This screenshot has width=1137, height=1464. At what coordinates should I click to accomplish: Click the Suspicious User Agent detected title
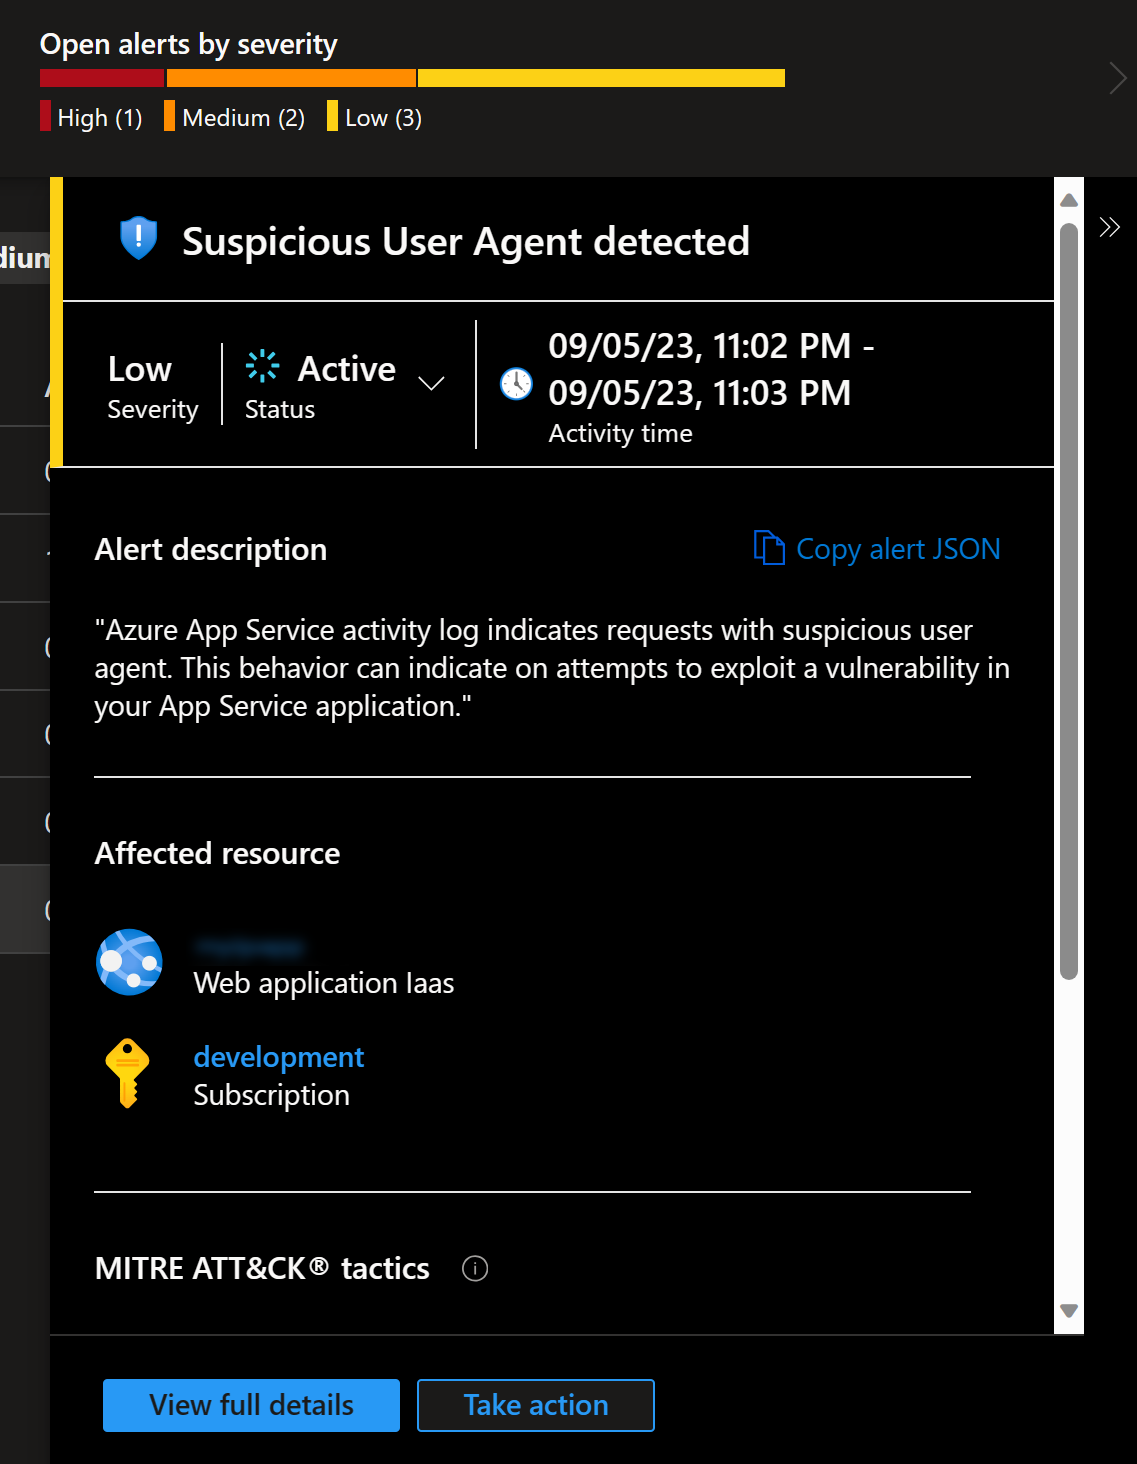[x=466, y=241]
